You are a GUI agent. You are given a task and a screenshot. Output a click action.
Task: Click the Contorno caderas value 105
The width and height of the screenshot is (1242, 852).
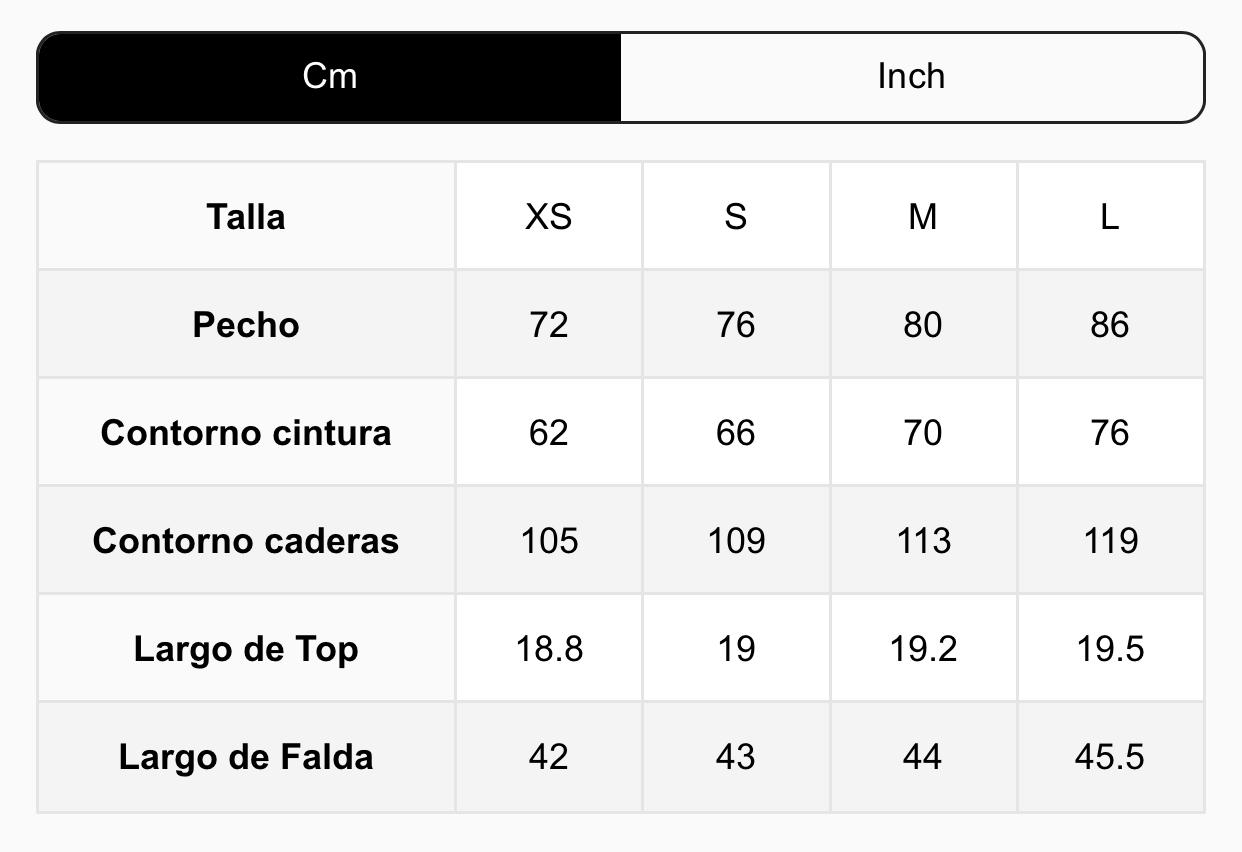tap(549, 541)
